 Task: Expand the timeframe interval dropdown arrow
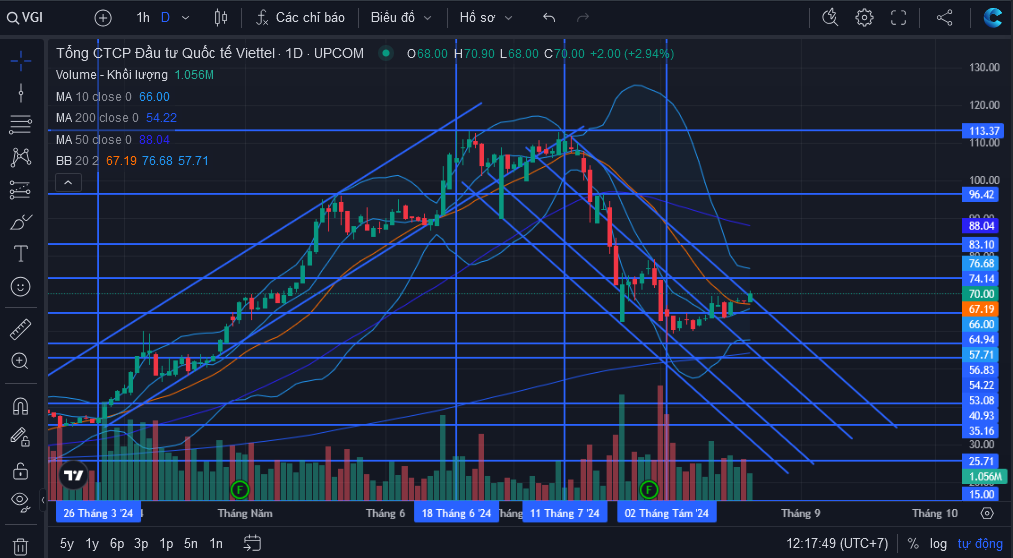[x=185, y=17]
